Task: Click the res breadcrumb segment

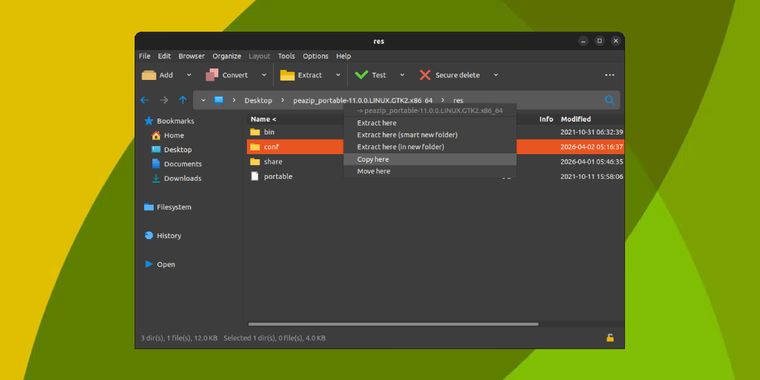Action: click(x=458, y=100)
